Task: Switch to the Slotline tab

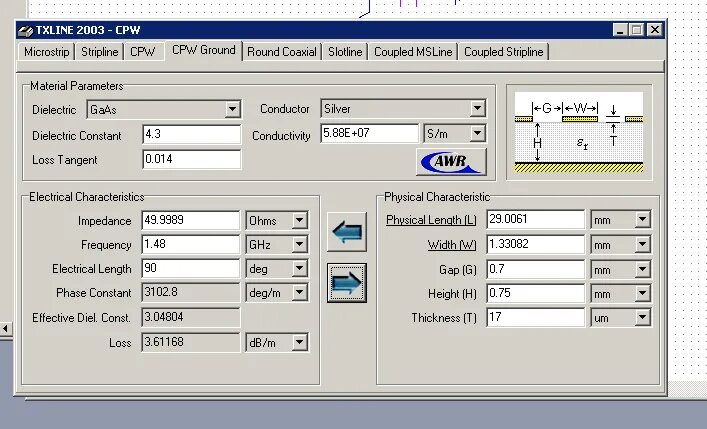Action: (345, 52)
